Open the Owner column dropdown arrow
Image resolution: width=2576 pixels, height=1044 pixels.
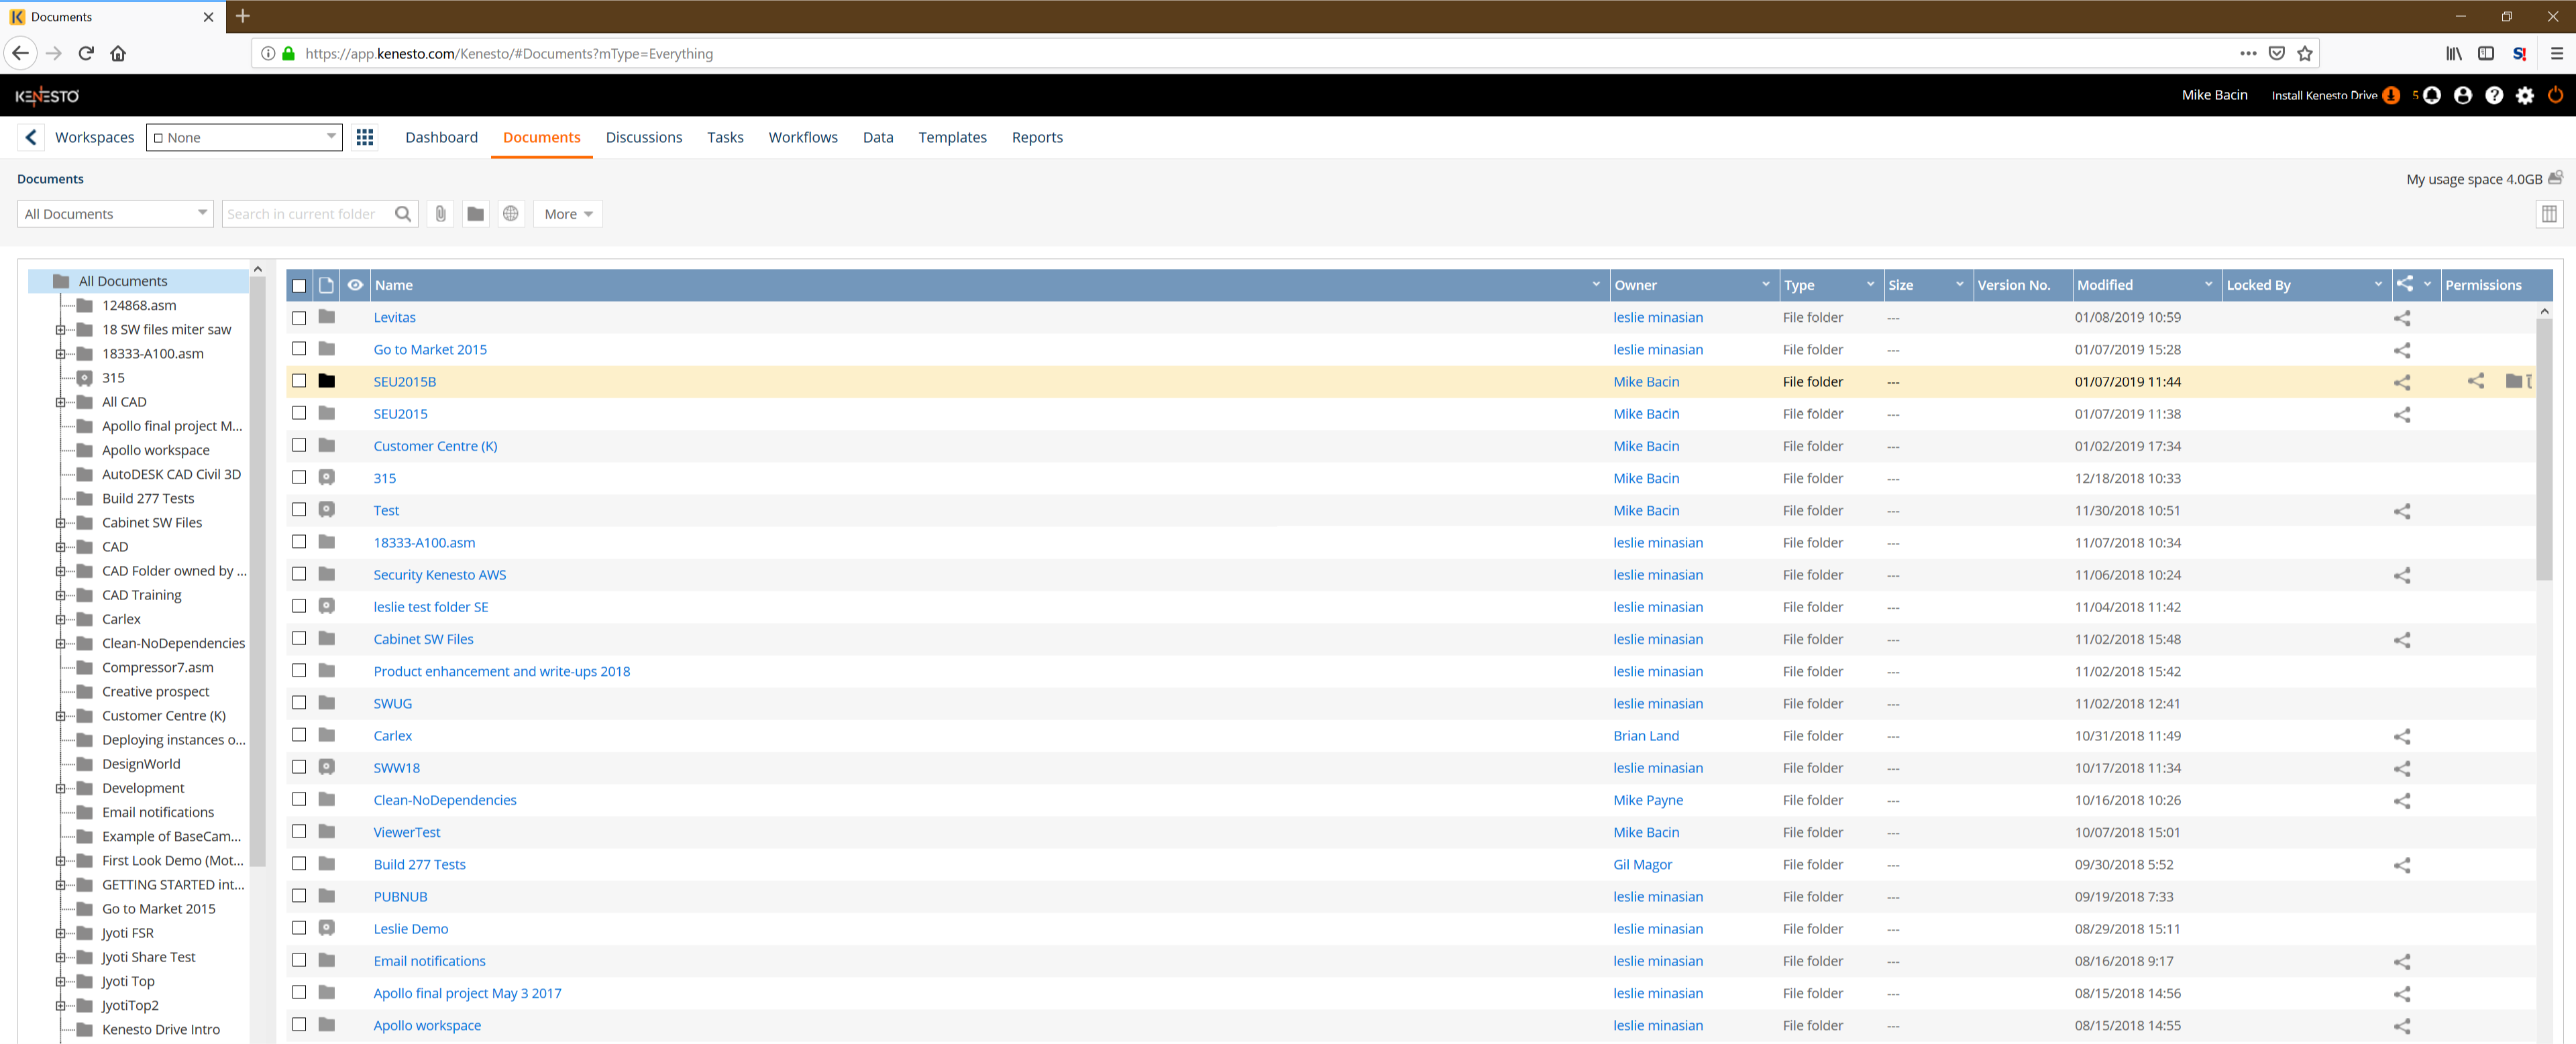tap(1766, 285)
